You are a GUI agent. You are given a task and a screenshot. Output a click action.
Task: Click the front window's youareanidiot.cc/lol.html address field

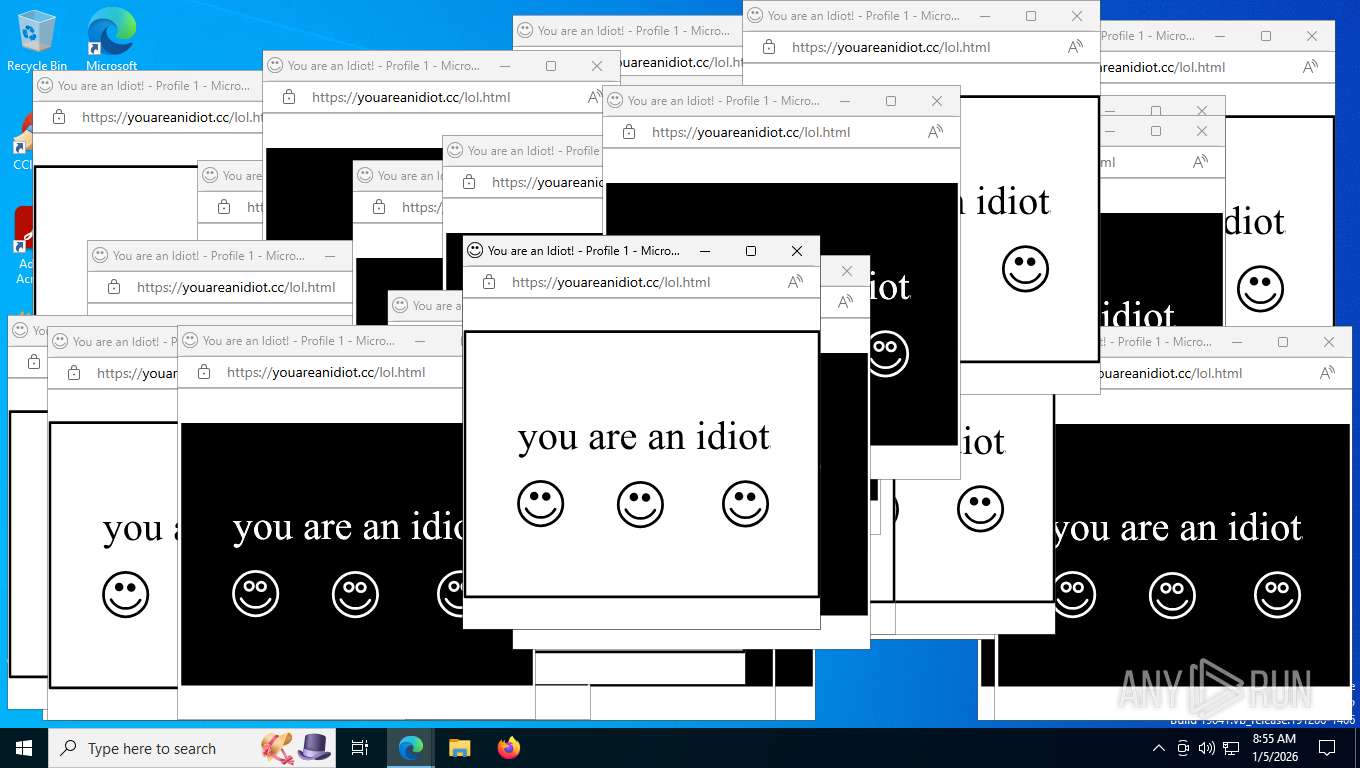611,282
